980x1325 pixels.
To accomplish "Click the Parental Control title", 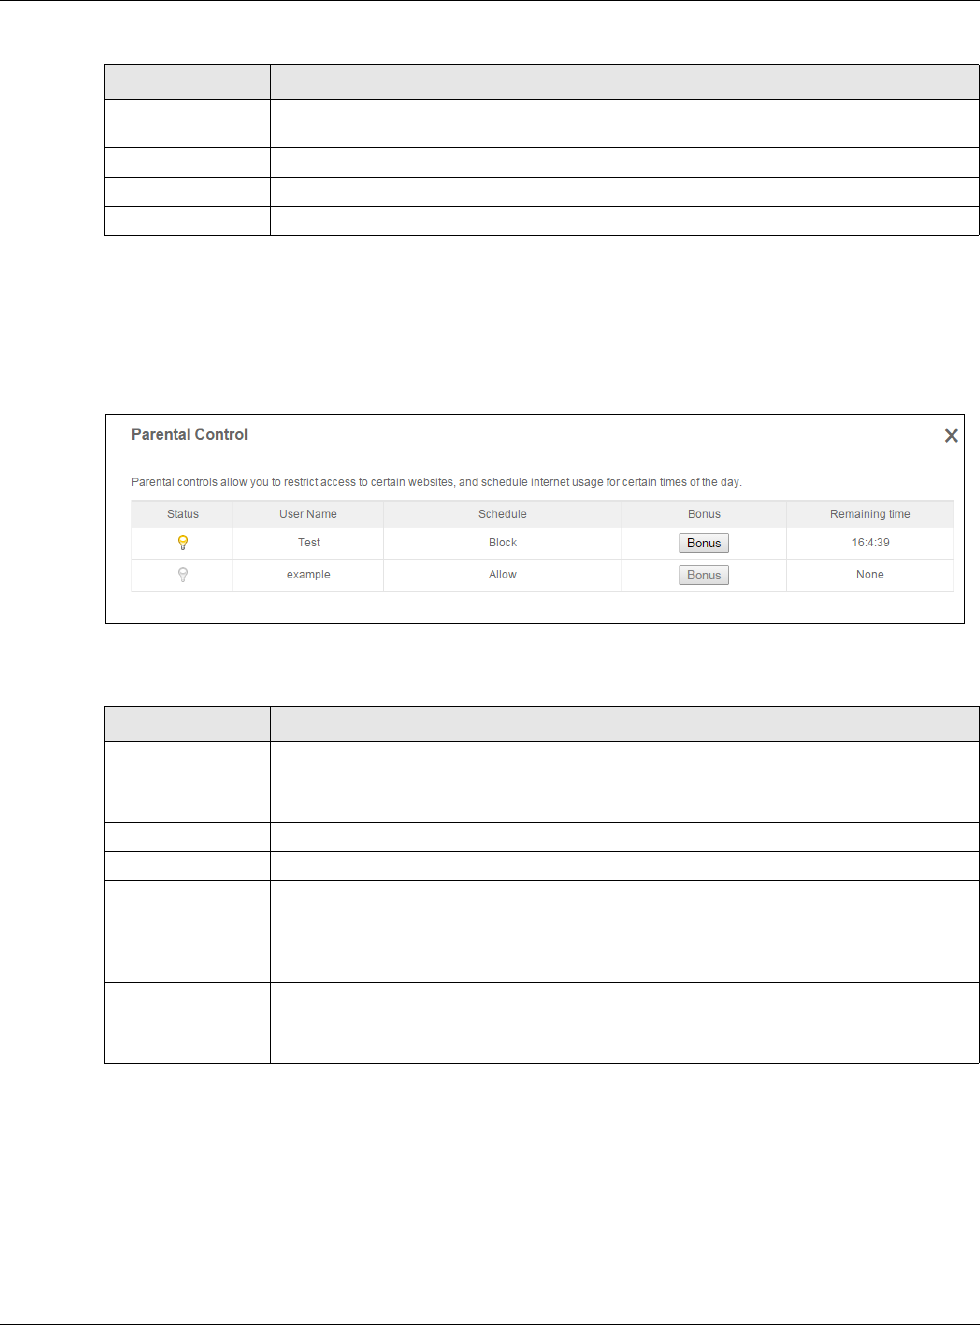I will pos(189,434).
